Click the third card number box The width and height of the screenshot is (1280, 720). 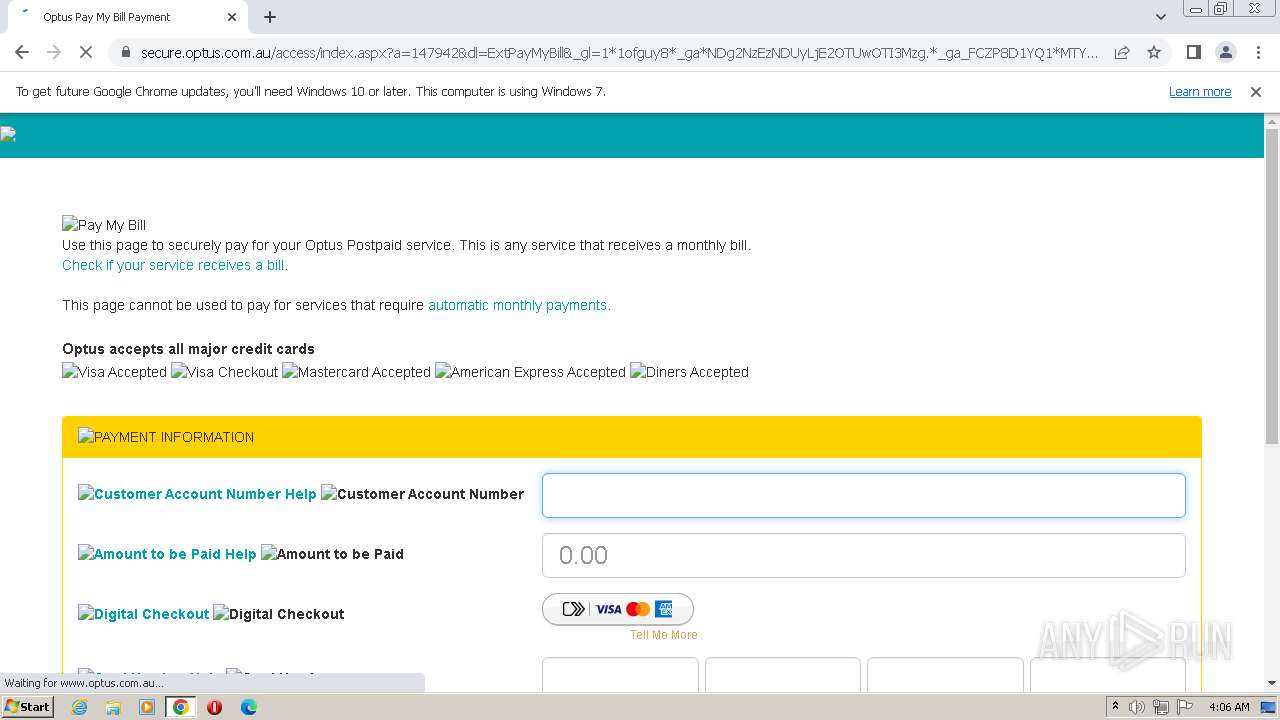945,675
